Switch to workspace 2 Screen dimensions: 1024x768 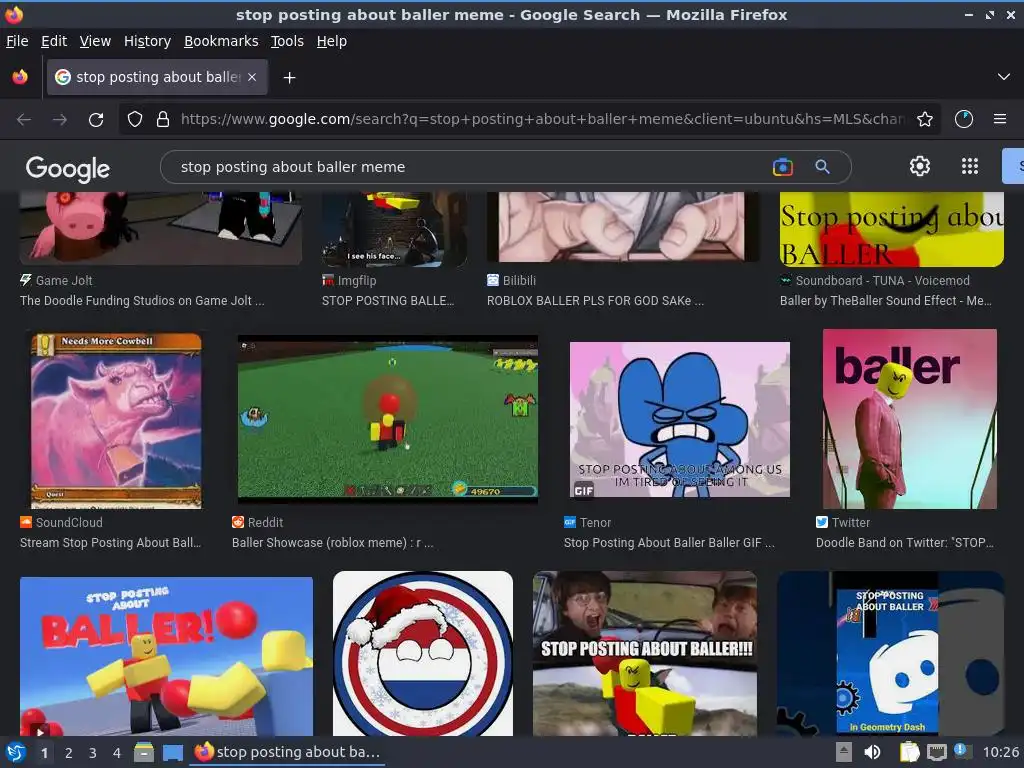69,753
